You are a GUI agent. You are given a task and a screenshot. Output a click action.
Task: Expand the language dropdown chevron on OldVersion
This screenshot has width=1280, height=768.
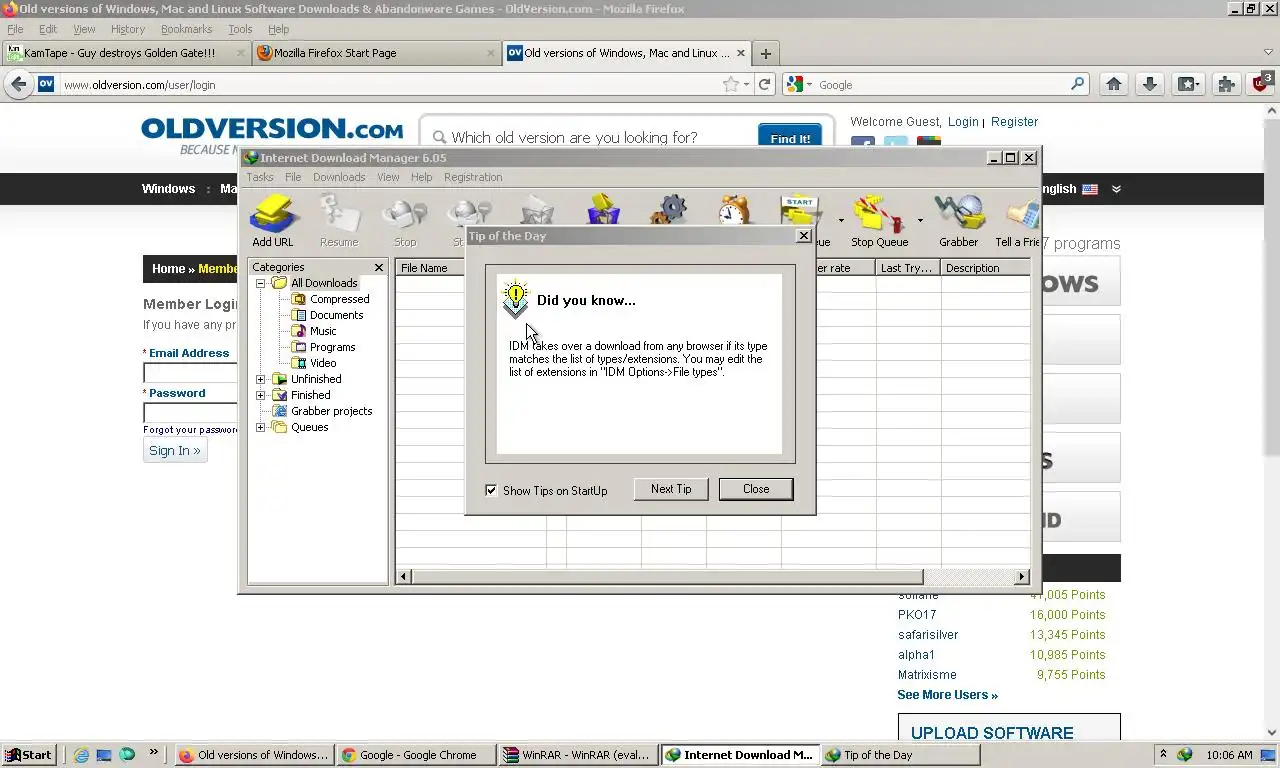click(x=1116, y=189)
